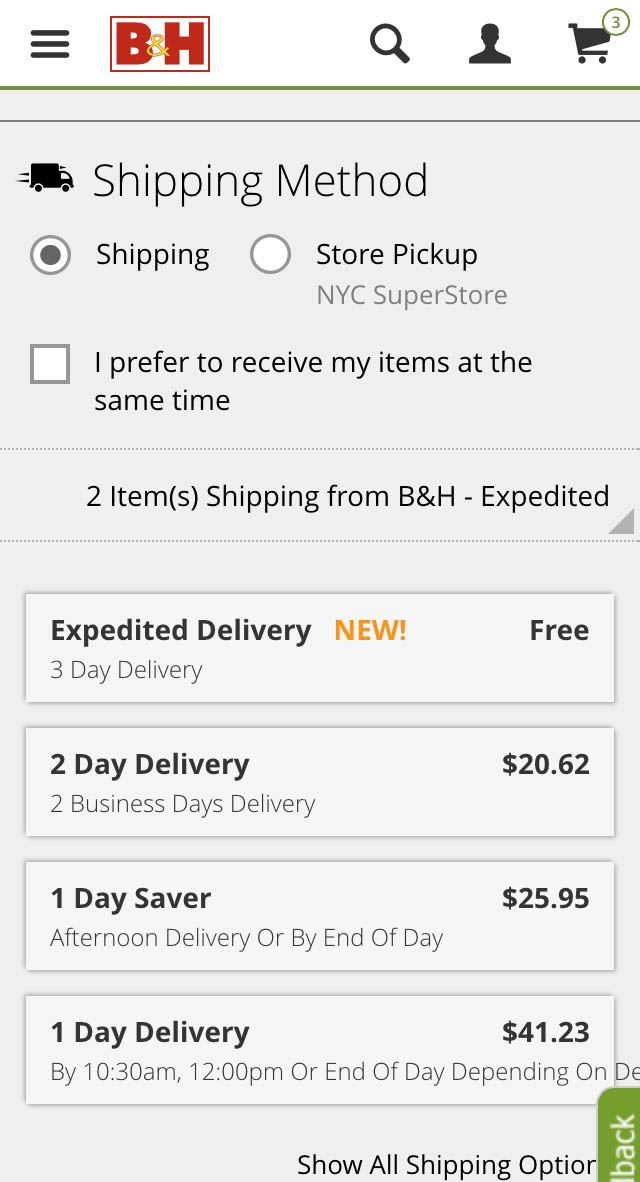Image resolution: width=640 pixels, height=1182 pixels.
Task: Click the NYC SuperStore pickup location
Action: pos(411,296)
